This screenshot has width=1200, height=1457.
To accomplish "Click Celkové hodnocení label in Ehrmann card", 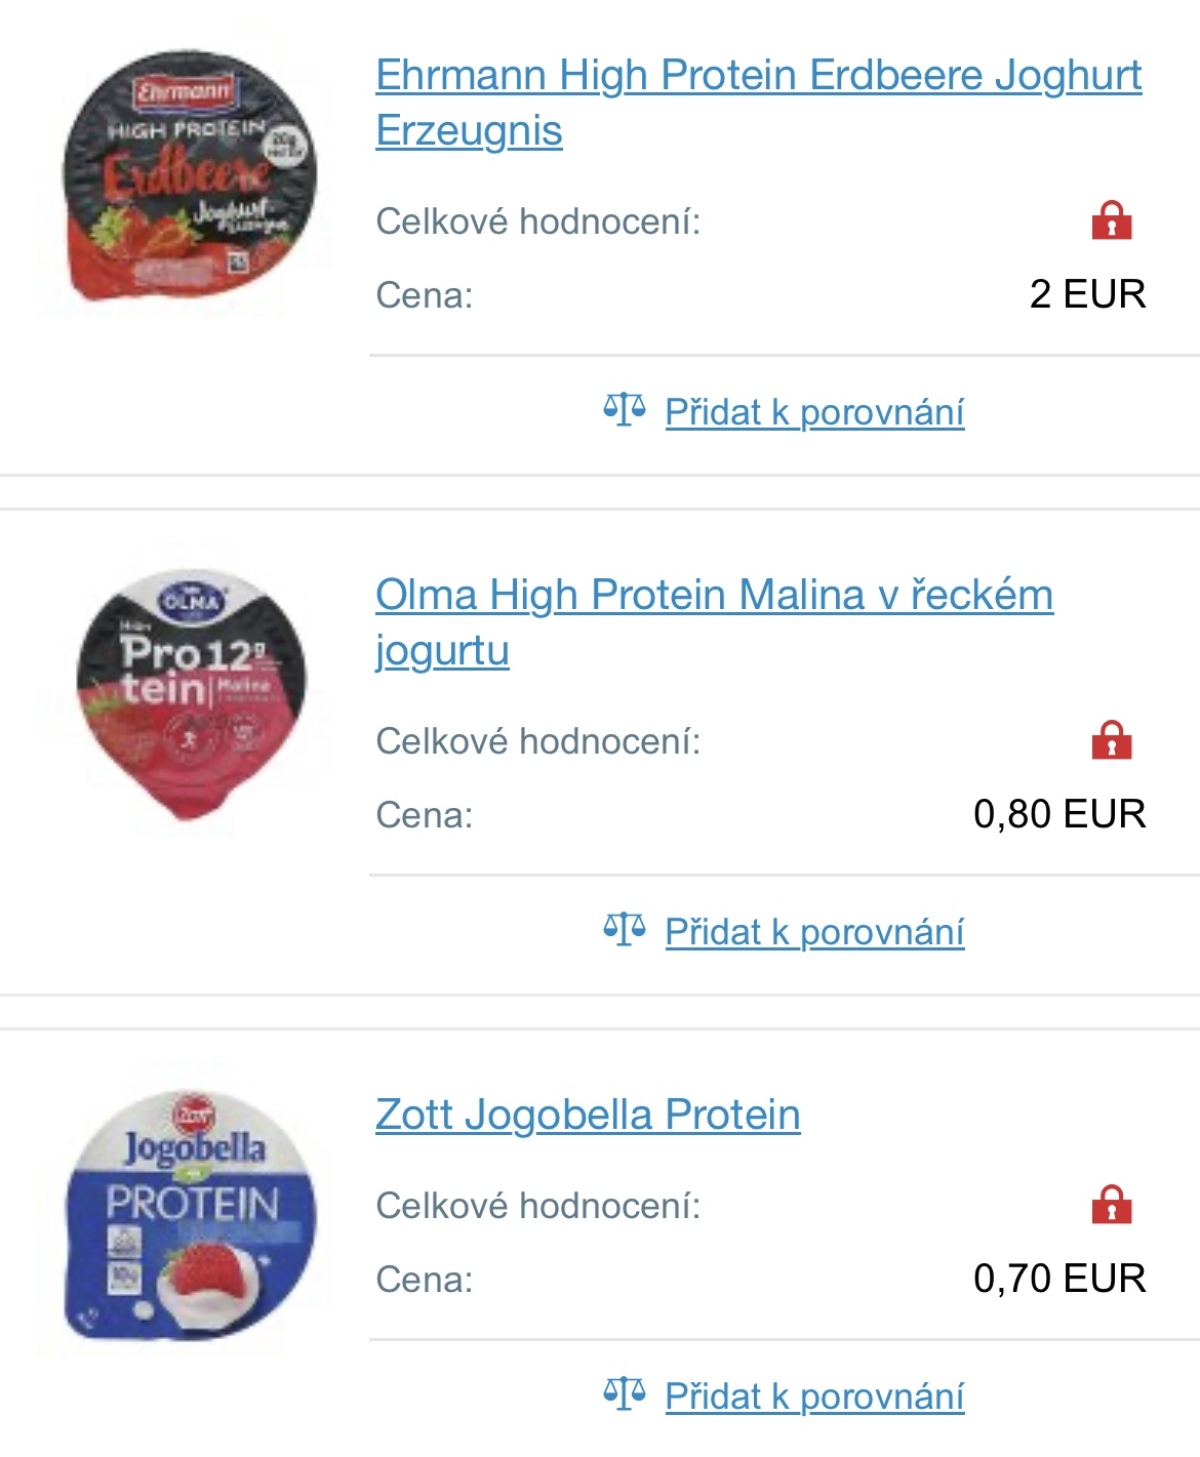I will tap(538, 221).
